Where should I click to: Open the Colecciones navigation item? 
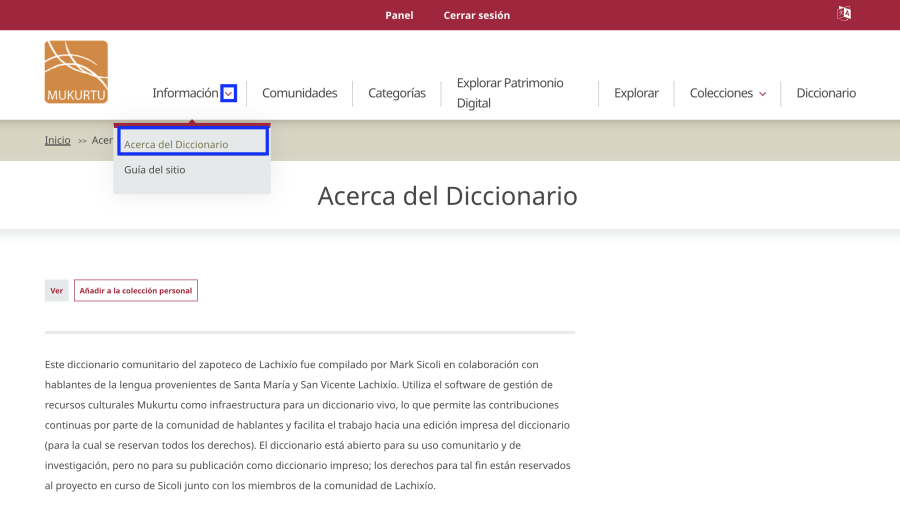point(721,93)
